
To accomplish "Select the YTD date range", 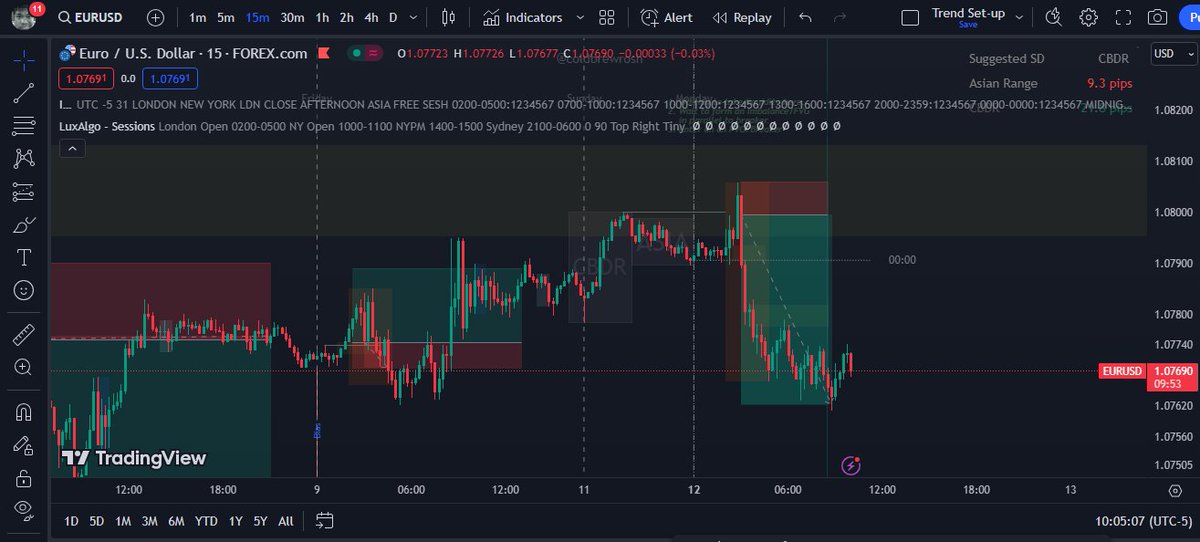I will coord(206,520).
